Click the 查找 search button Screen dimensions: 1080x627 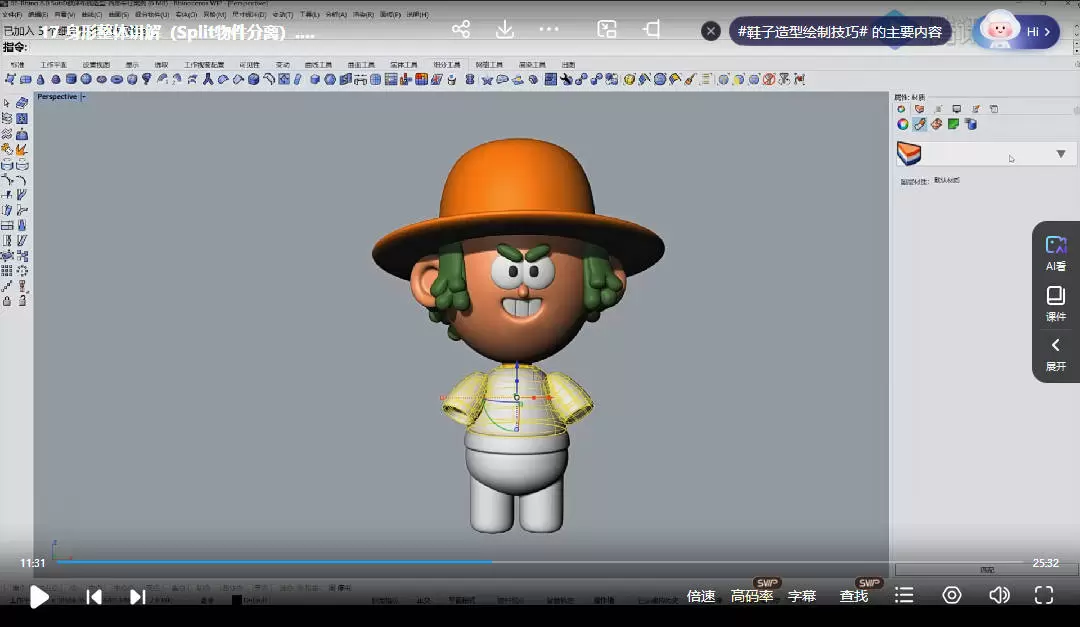pyautogui.click(x=853, y=596)
